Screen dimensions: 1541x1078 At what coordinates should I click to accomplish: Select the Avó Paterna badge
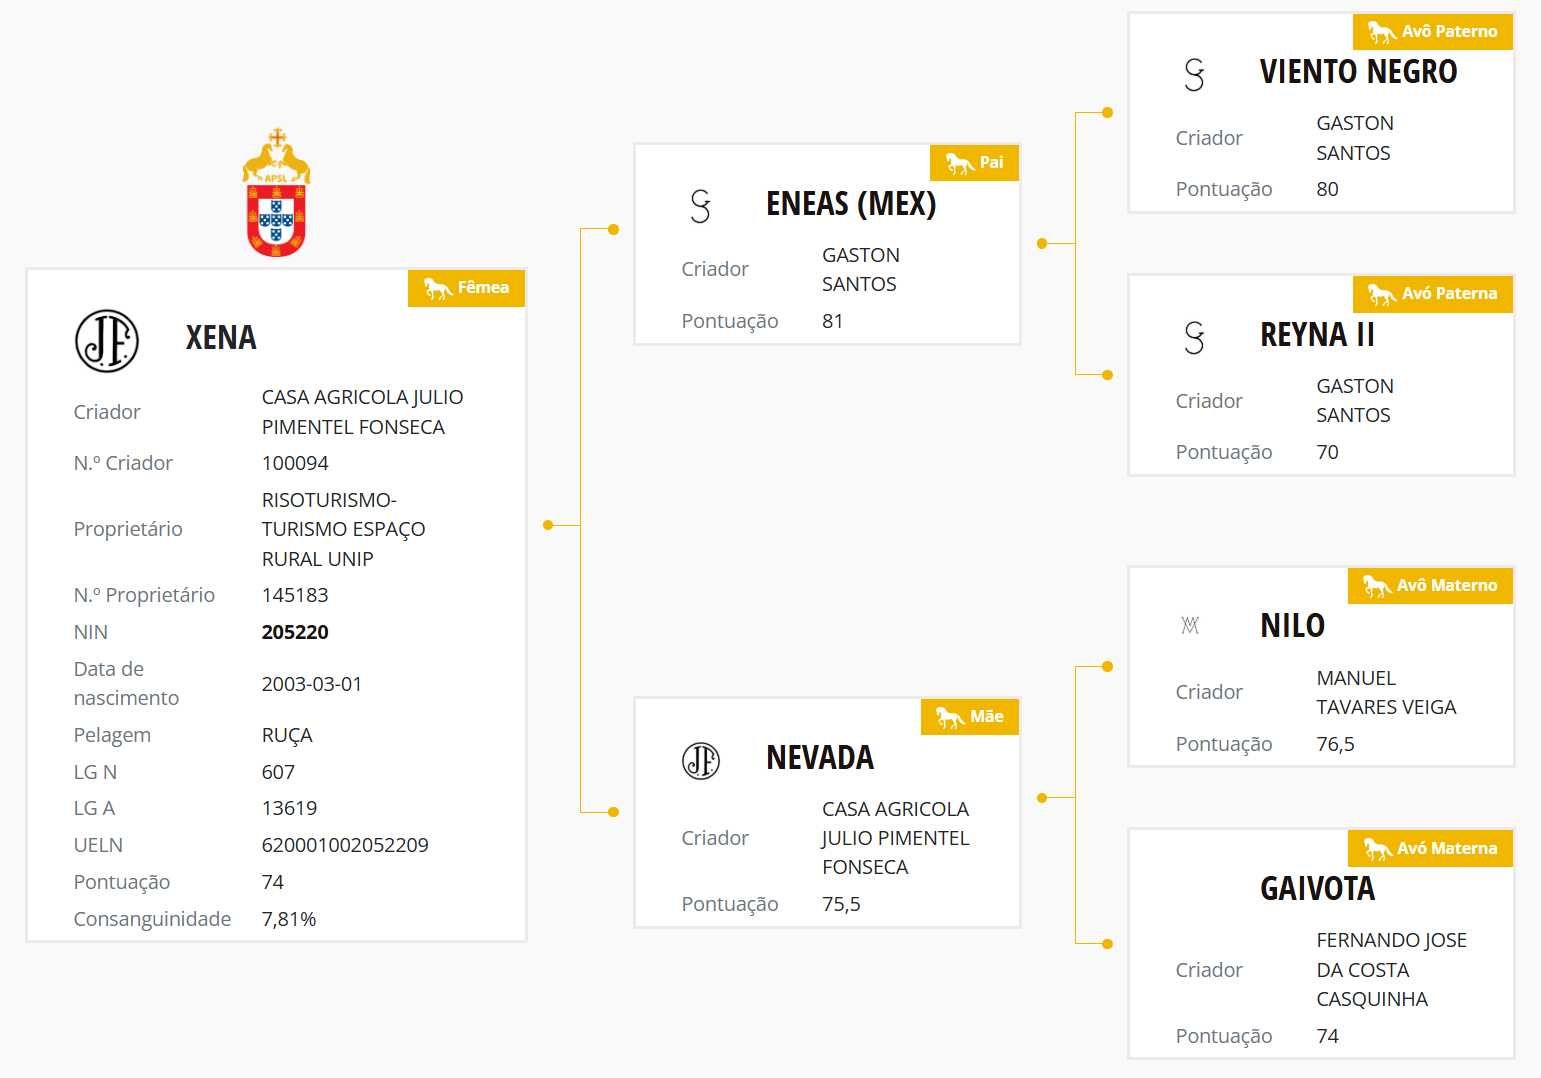1433,294
